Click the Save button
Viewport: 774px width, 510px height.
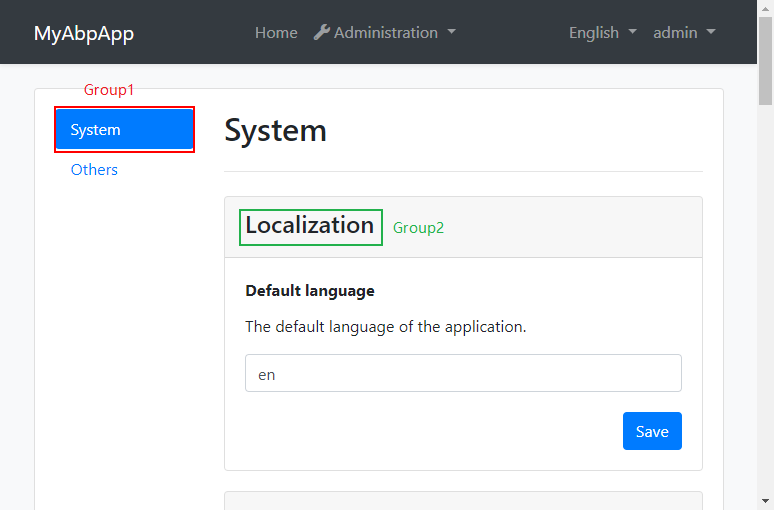tap(652, 431)
